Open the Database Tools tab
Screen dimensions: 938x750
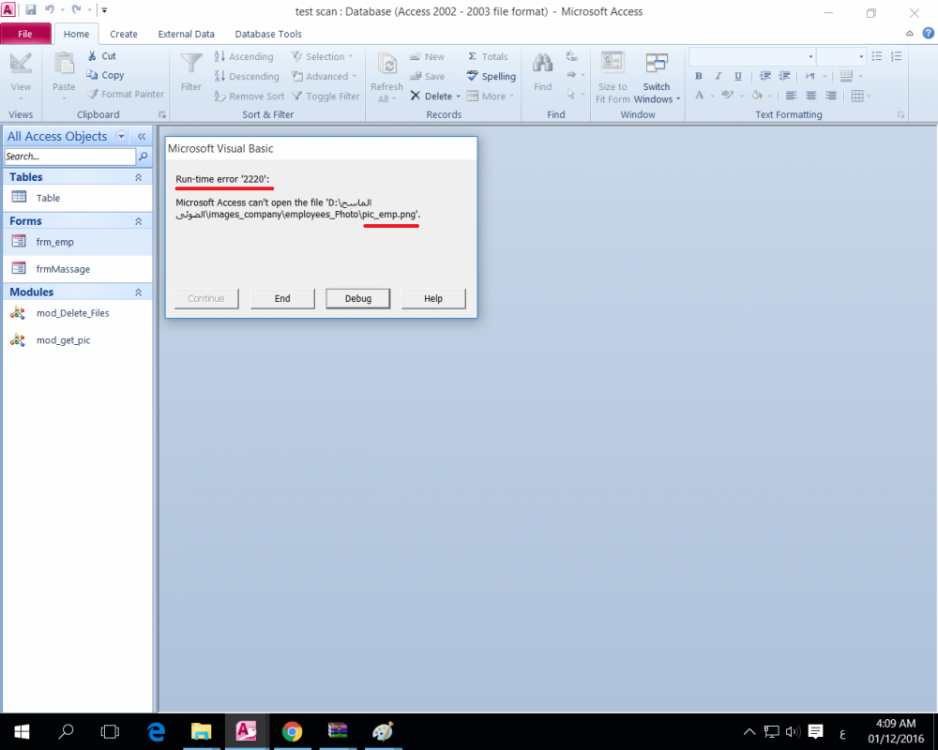tap(268, 34)
